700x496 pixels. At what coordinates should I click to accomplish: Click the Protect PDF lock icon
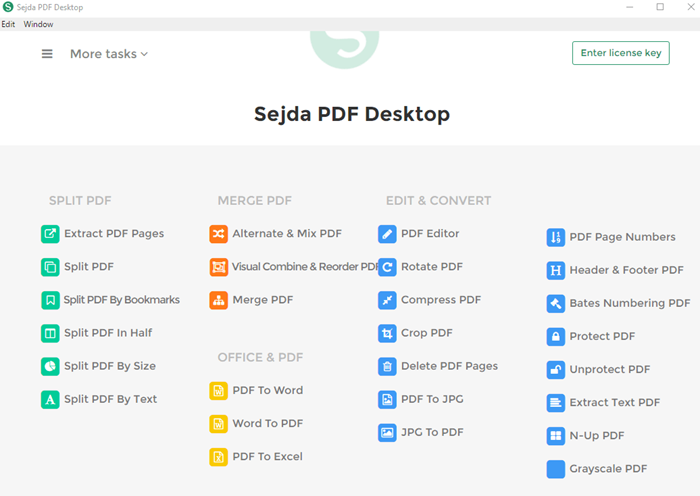555,336
